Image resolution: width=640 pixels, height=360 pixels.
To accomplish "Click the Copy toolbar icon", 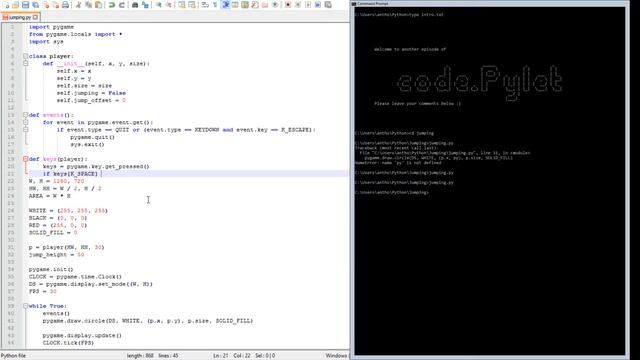I will [89, 5].
